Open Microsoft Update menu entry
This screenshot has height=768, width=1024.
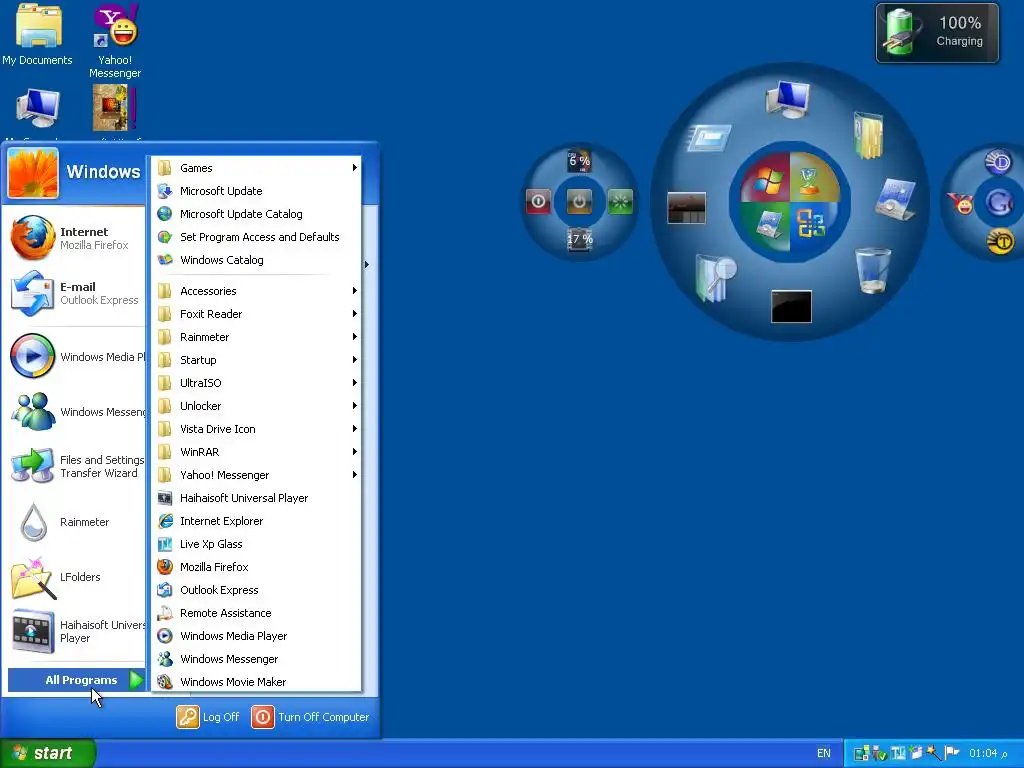click(257, 191)
